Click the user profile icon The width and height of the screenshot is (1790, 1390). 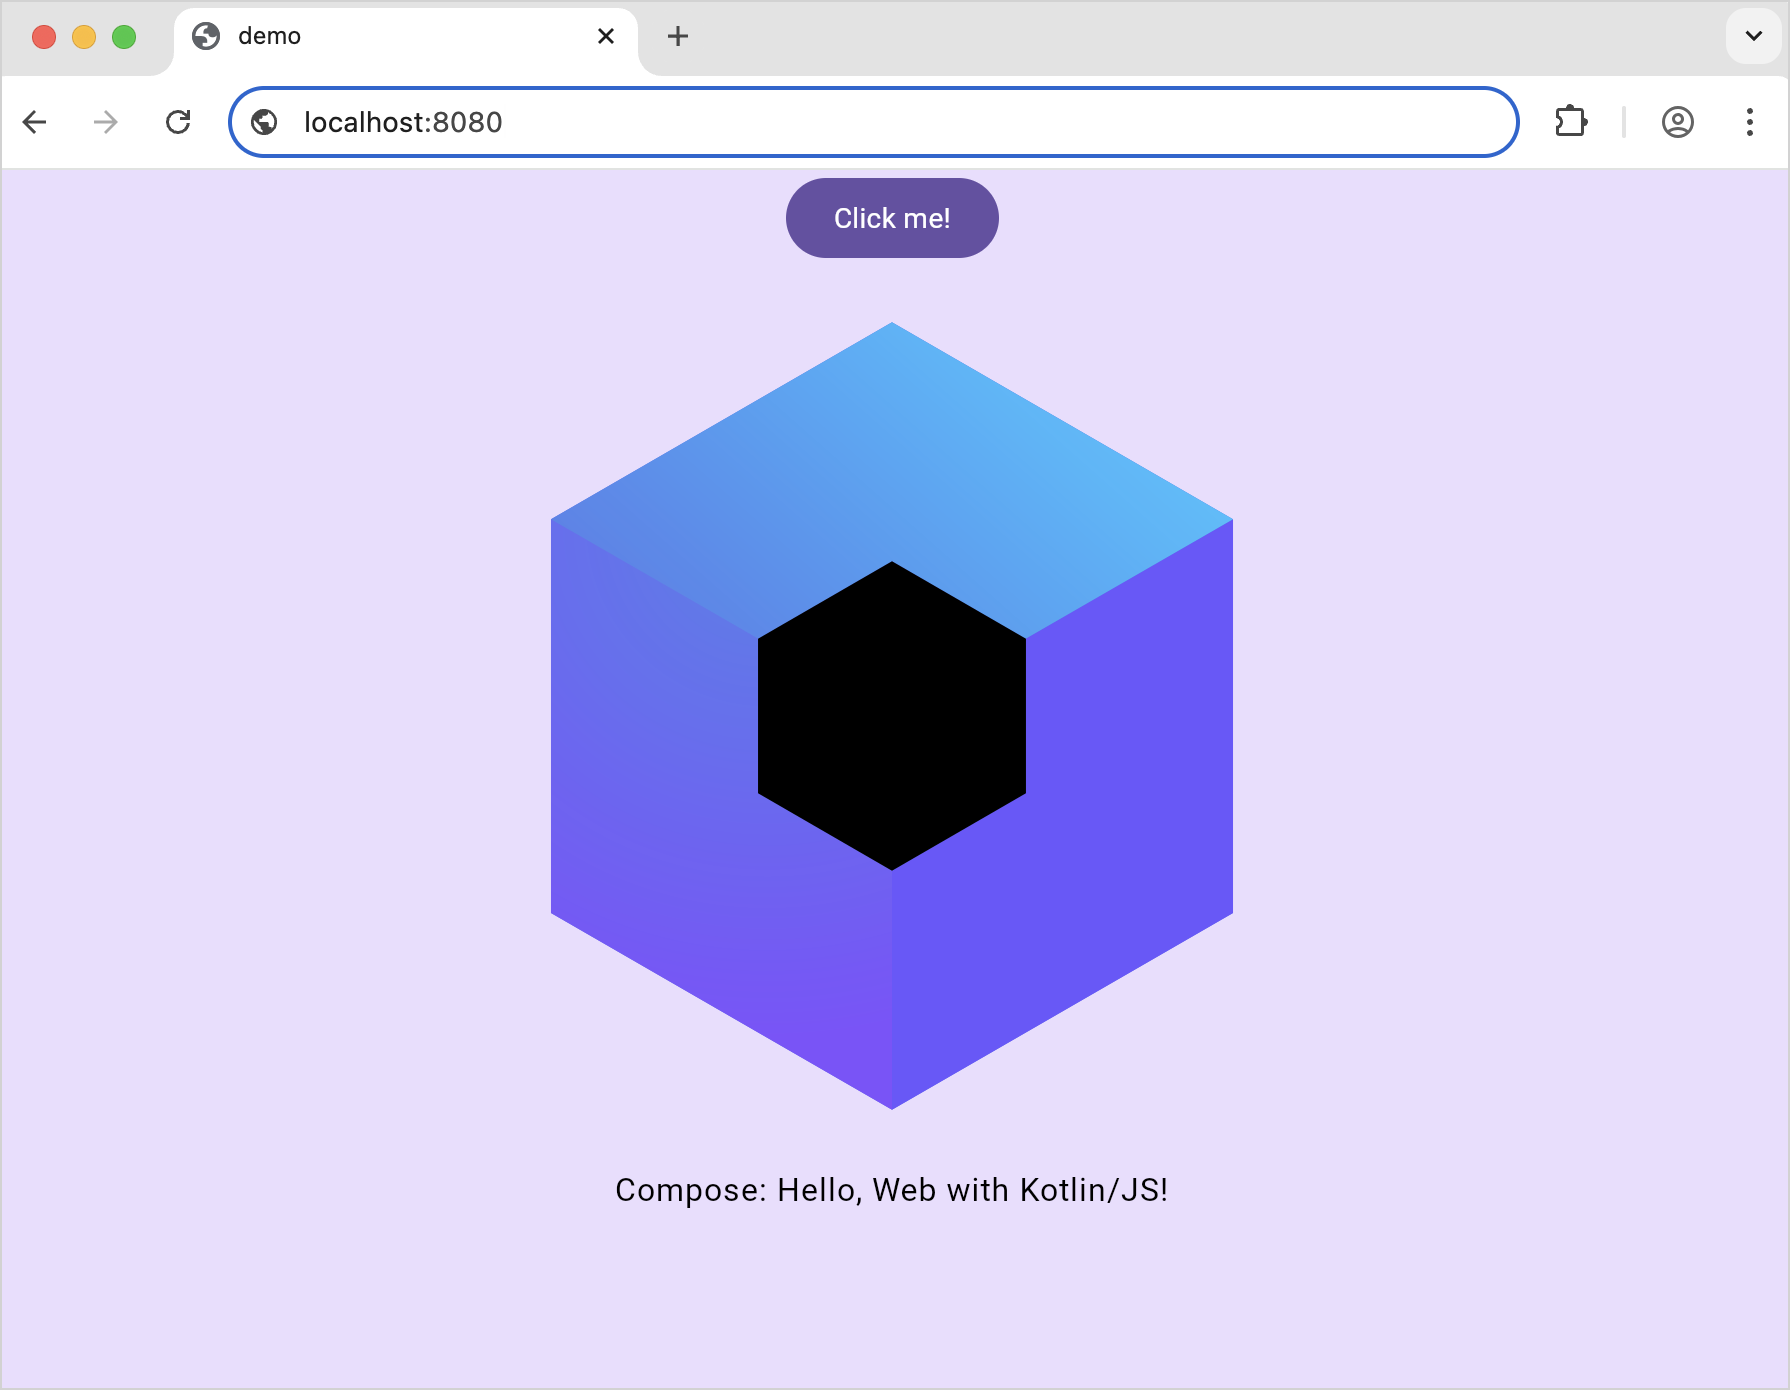tap(1677, 122)
